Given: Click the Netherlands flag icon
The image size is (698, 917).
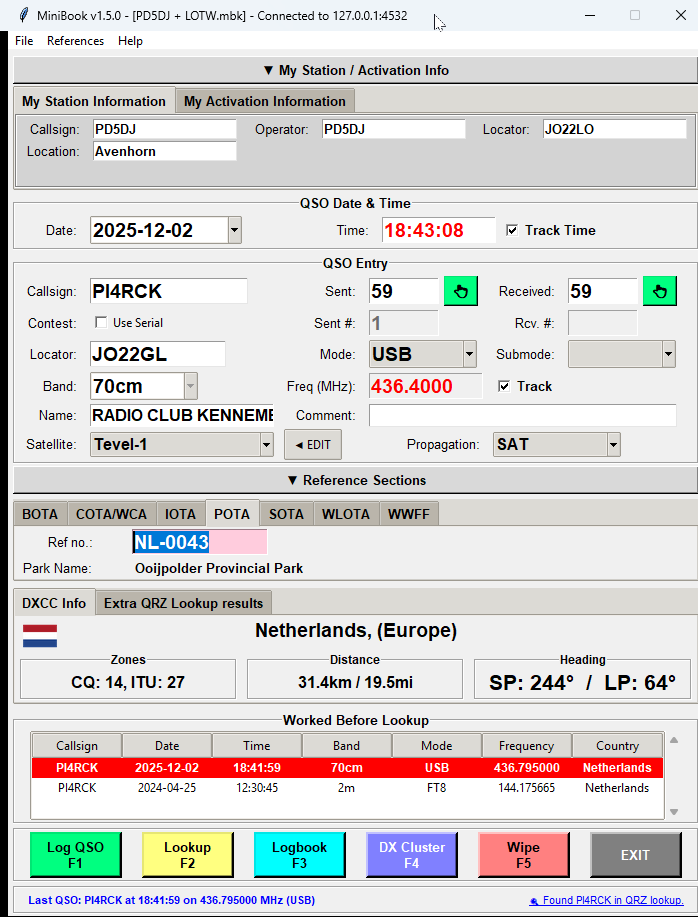Looking at the screenshot, I should [x=40, y=636].
